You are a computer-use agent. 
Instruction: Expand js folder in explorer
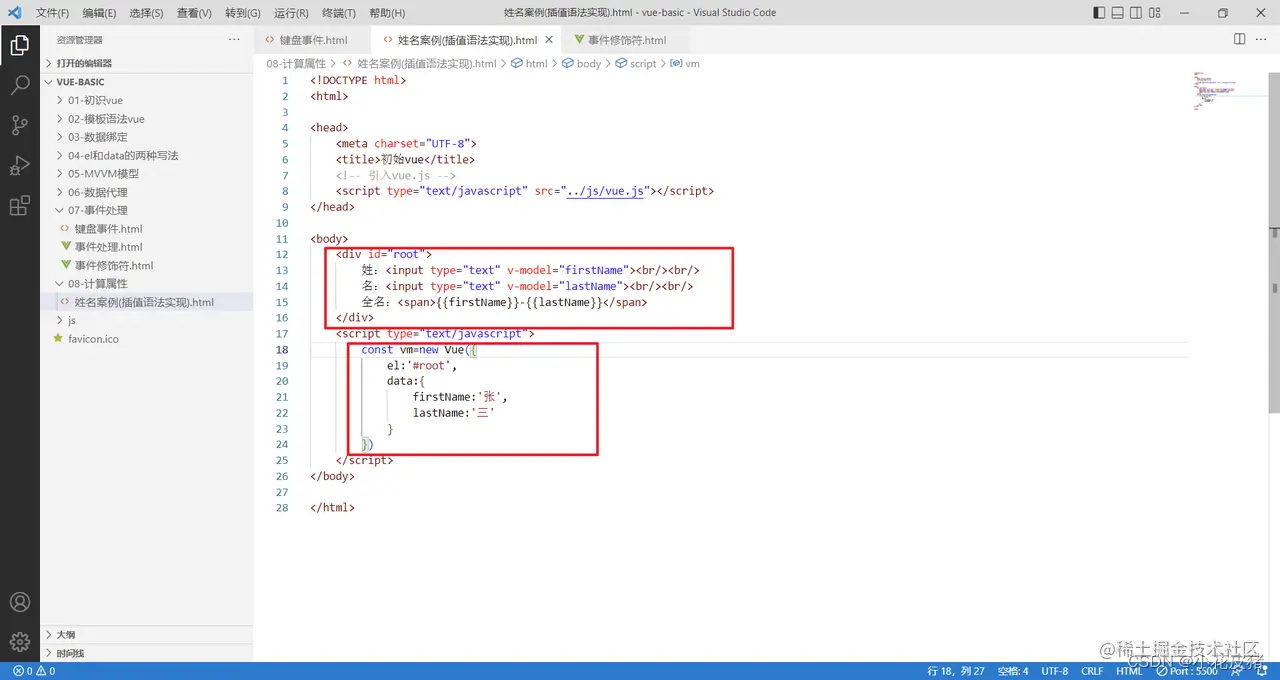pyautogui.click(x=147, y=320)
